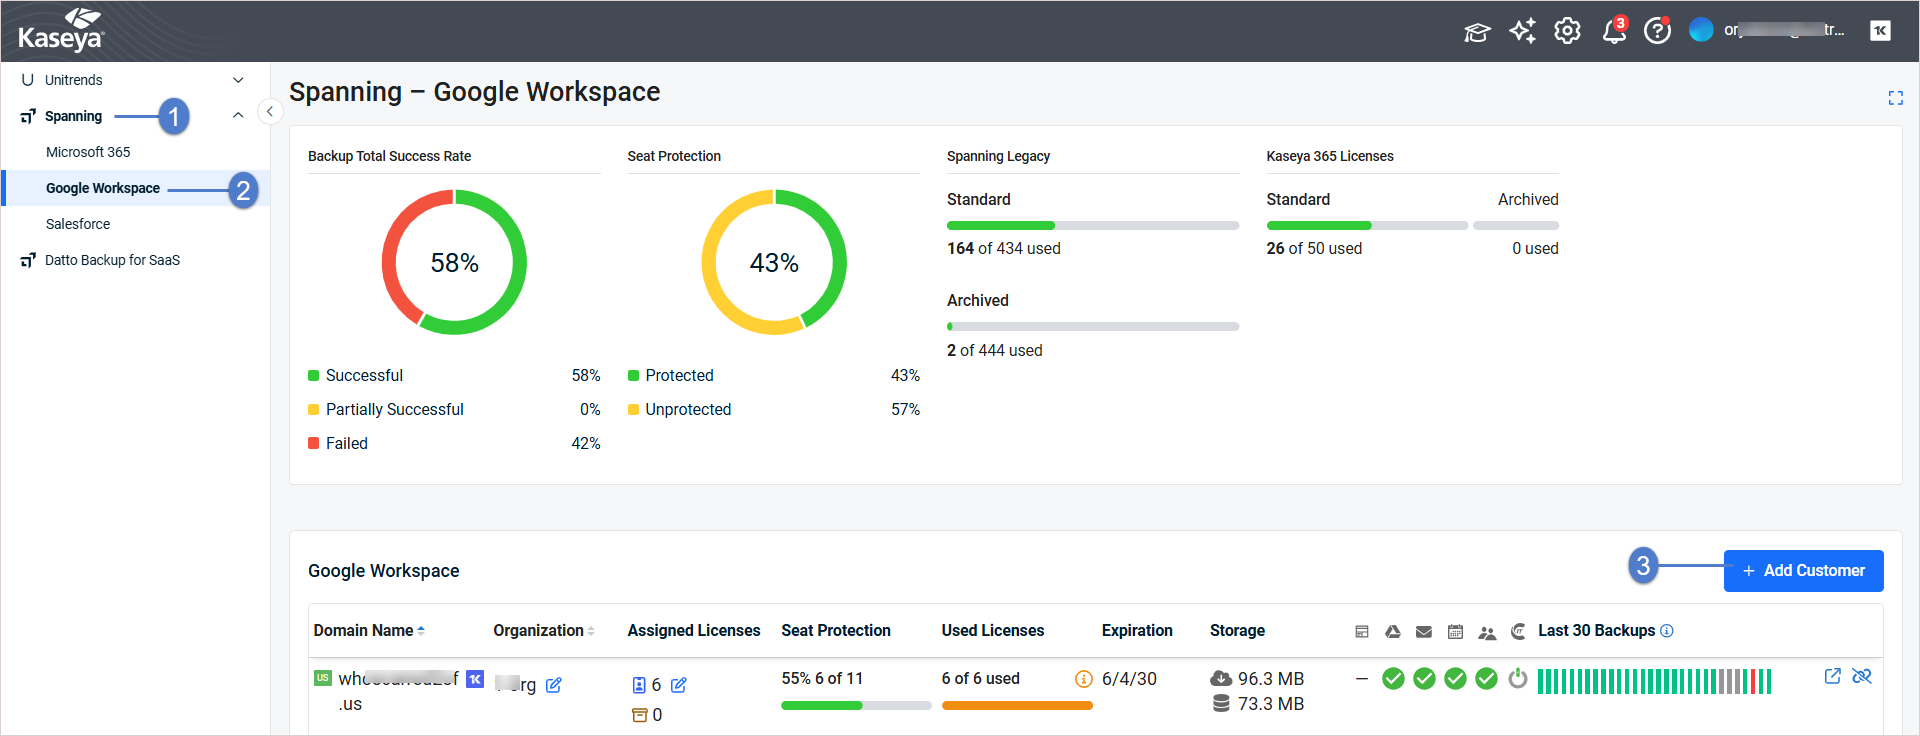Click the Google Drive column header icon
The width and height of the screenshot is (1920, 736).
1392,631
